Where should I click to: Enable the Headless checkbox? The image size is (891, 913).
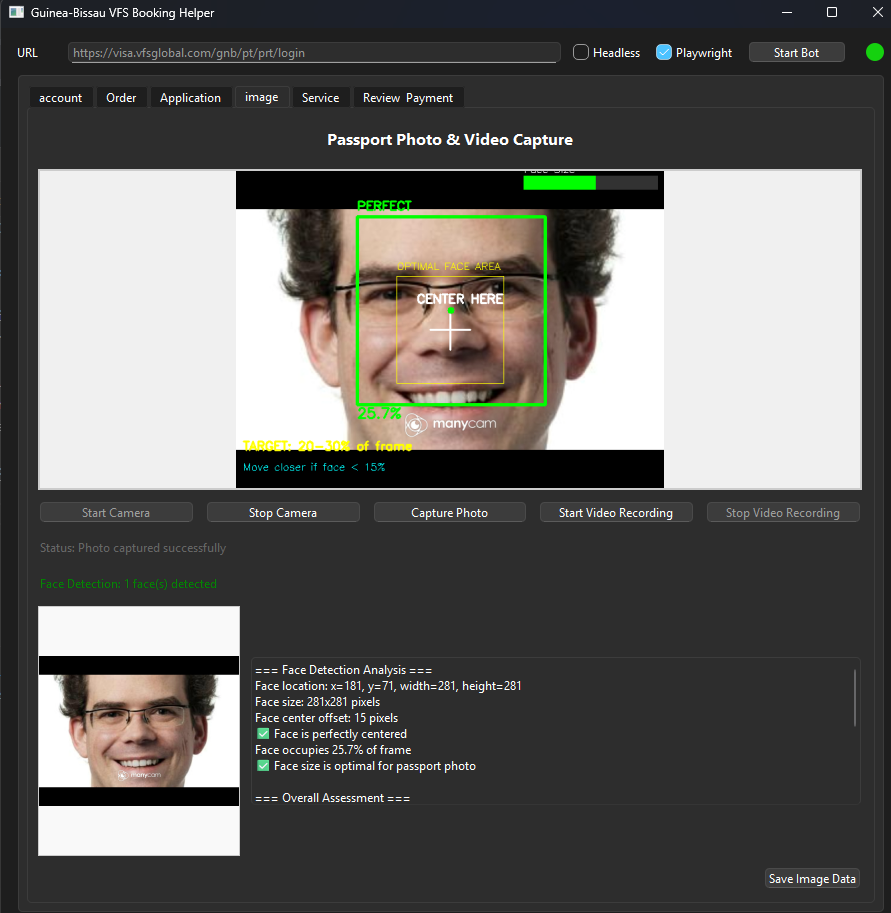point(581,52)
